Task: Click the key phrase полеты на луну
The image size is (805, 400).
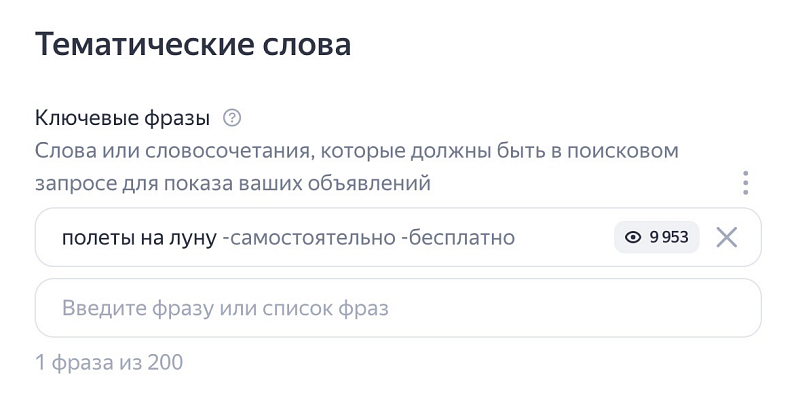Action: tap(139, 238)
